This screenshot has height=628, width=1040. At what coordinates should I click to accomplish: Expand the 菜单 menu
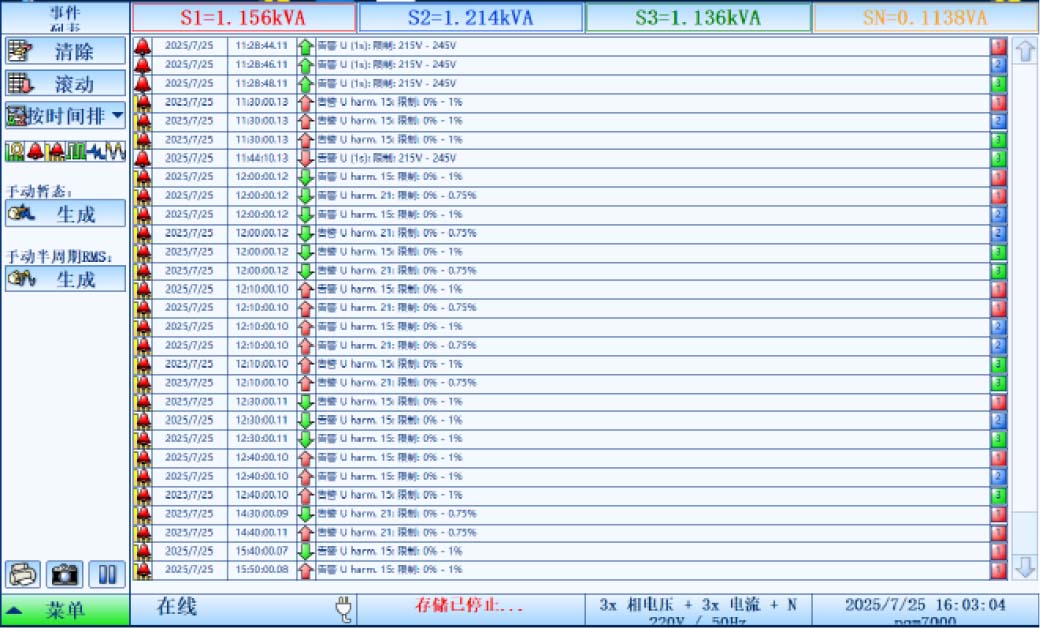65,610
